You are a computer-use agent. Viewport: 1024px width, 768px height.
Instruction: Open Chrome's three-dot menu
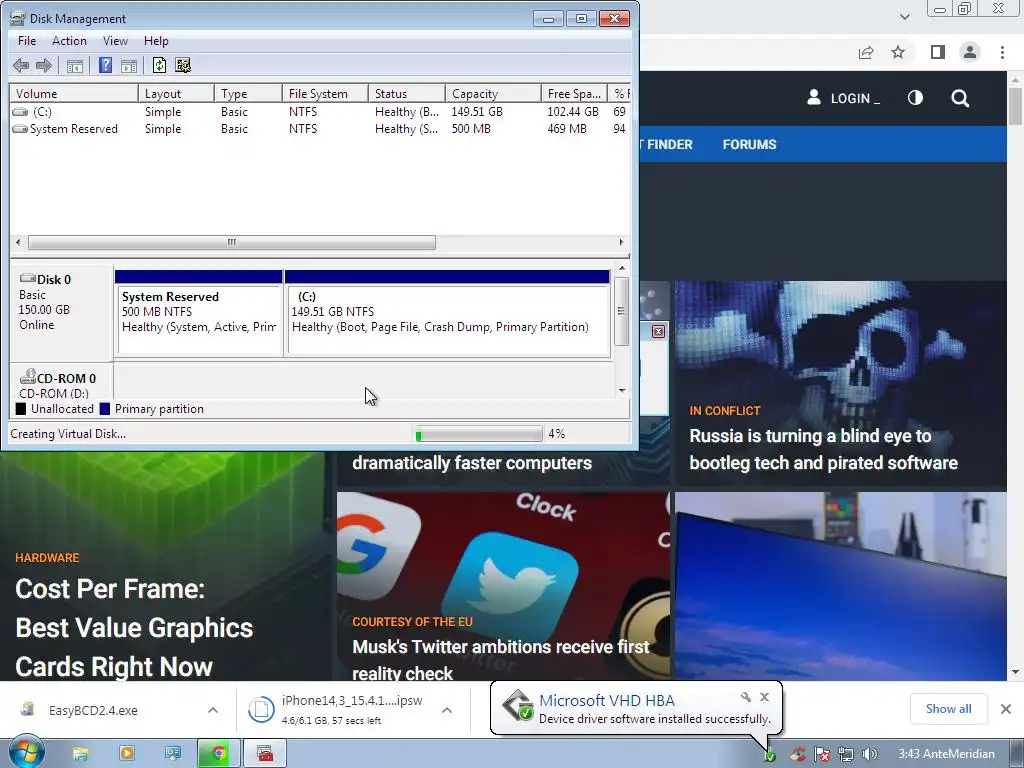coord(1002,52)
